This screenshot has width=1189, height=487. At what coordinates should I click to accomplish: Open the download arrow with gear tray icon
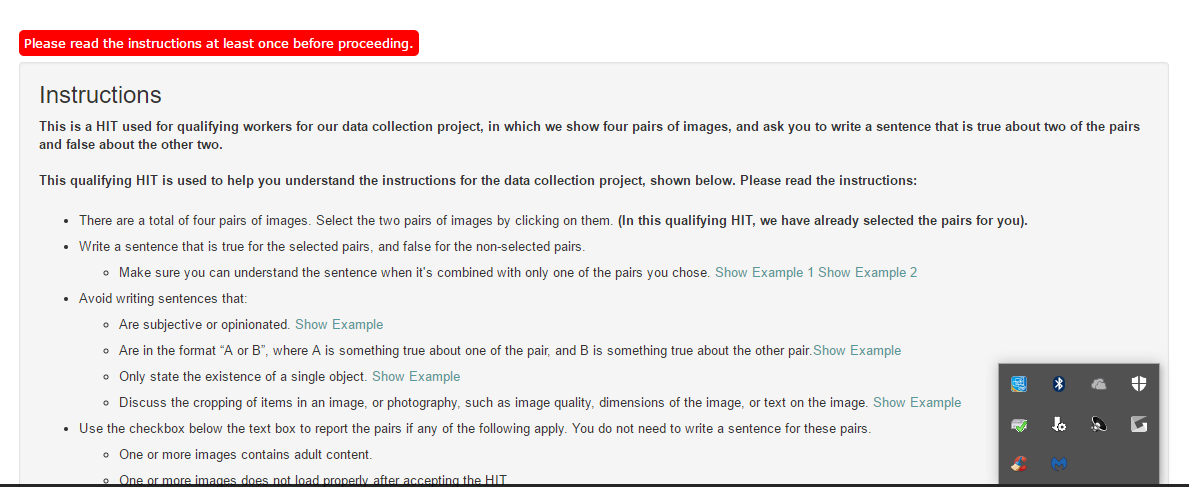click(x=1059, y=425)
